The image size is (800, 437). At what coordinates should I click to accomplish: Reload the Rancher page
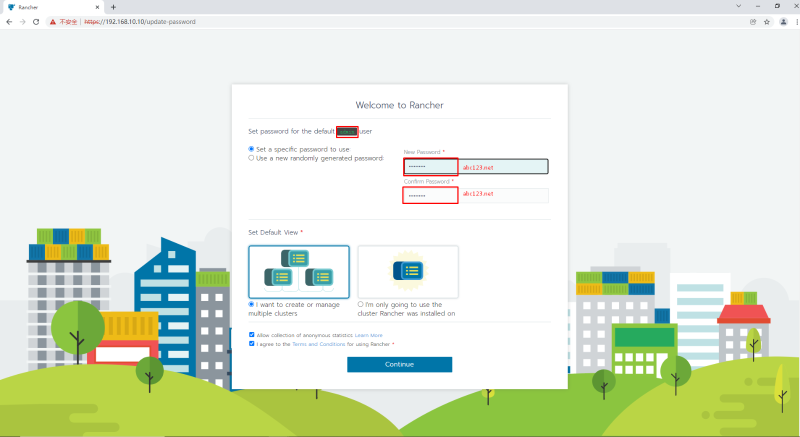(36, 22)
